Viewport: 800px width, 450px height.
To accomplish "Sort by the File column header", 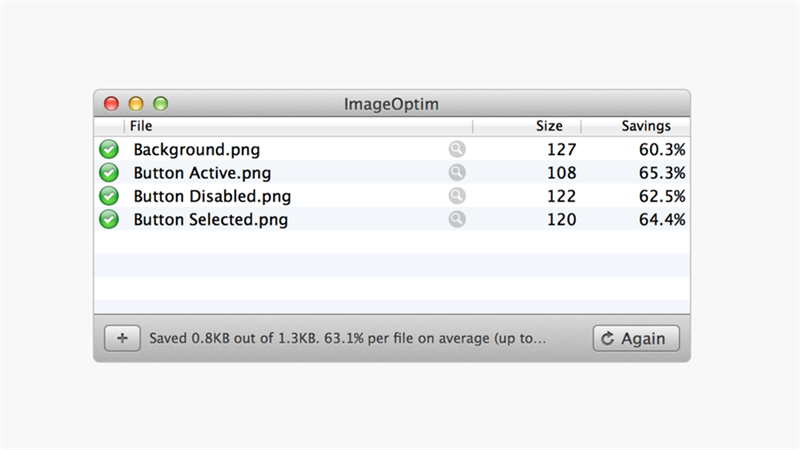I will [298, 126].
